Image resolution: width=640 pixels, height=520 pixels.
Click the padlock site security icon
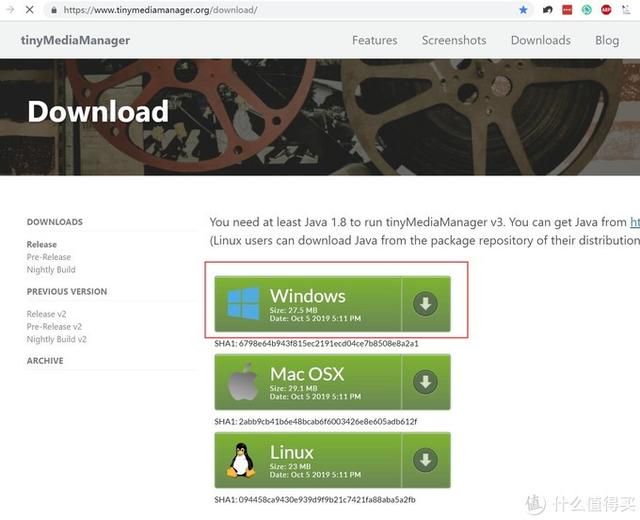coord(53,10)
